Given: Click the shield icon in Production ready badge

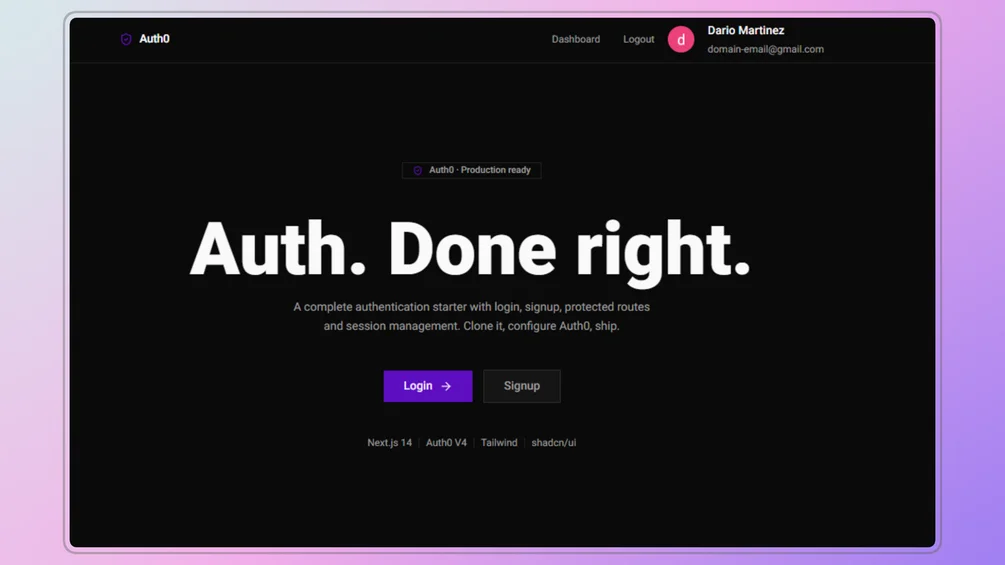Looking at the screenshot, I should pos(418,170).
